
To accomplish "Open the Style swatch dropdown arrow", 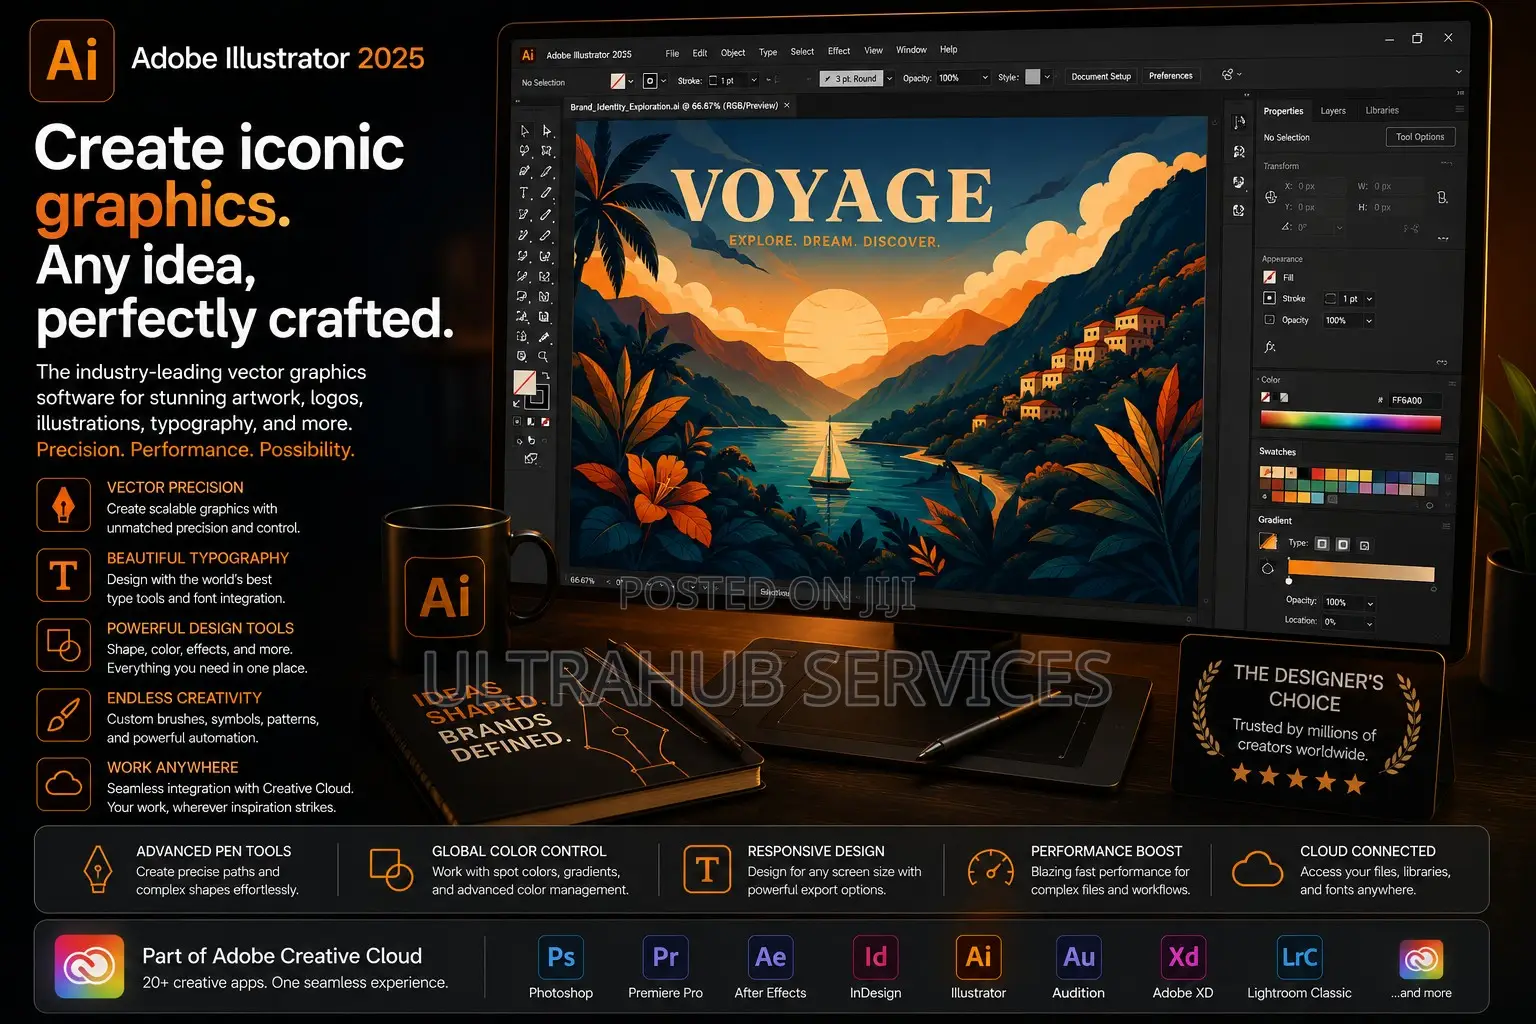I will [1047, 77].
